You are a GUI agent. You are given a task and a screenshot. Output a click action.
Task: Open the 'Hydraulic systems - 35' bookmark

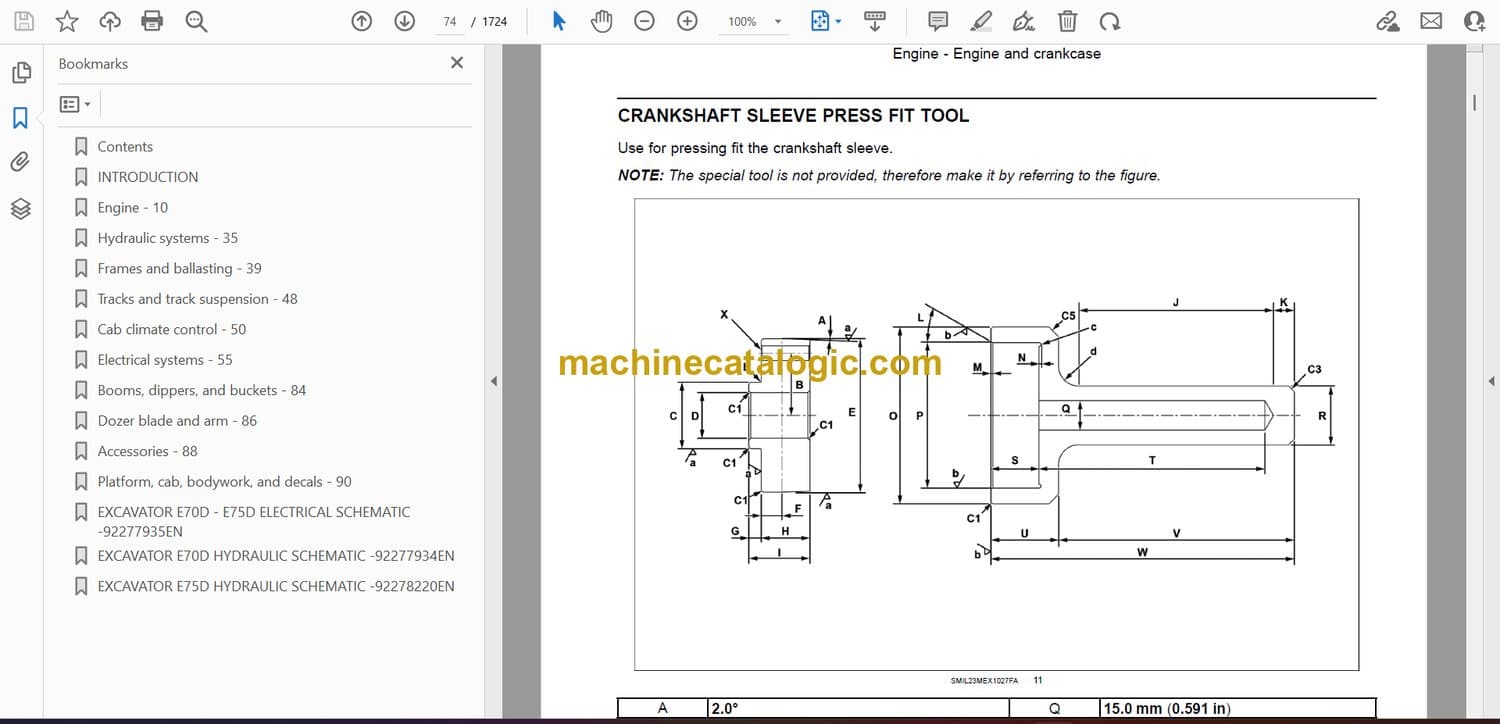coord(167,238)
